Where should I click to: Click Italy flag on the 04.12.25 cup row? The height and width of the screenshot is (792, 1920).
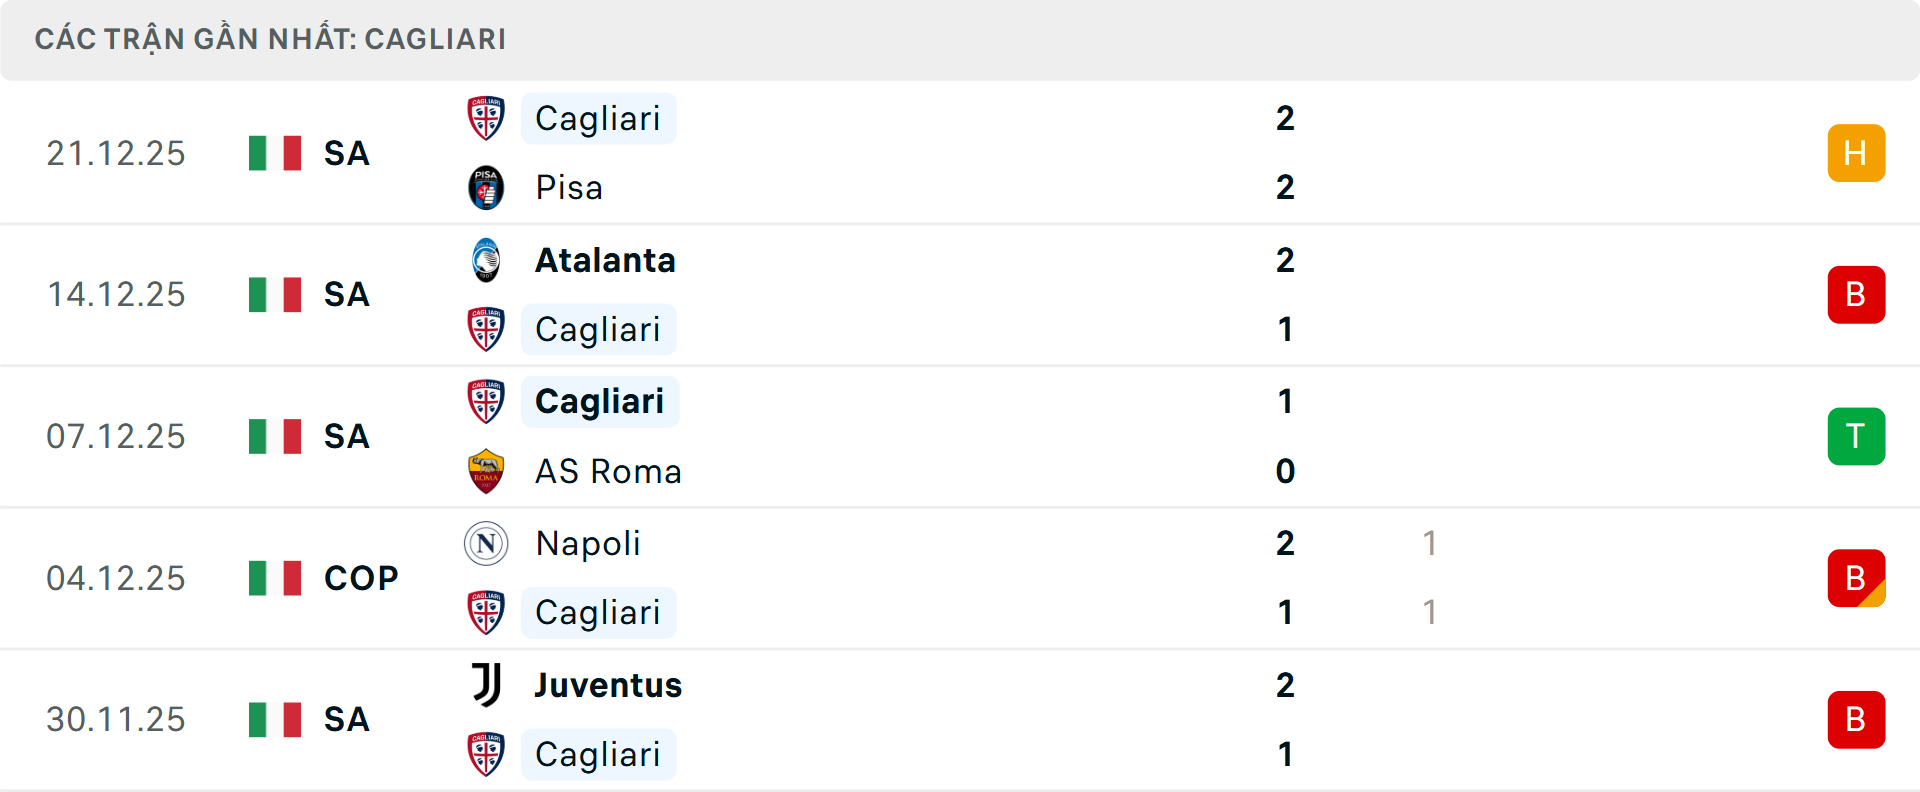275,578
